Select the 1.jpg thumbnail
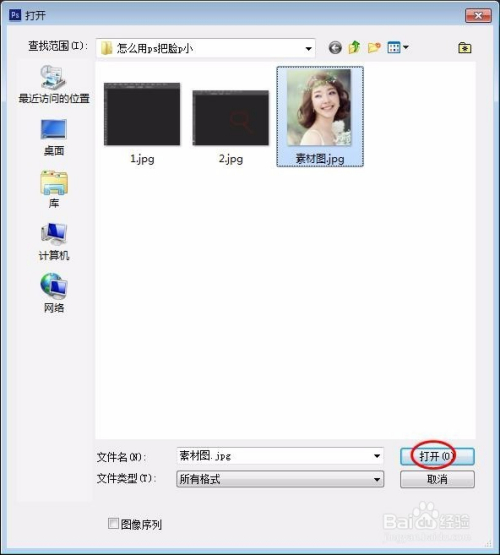 (x=142, y=114)
